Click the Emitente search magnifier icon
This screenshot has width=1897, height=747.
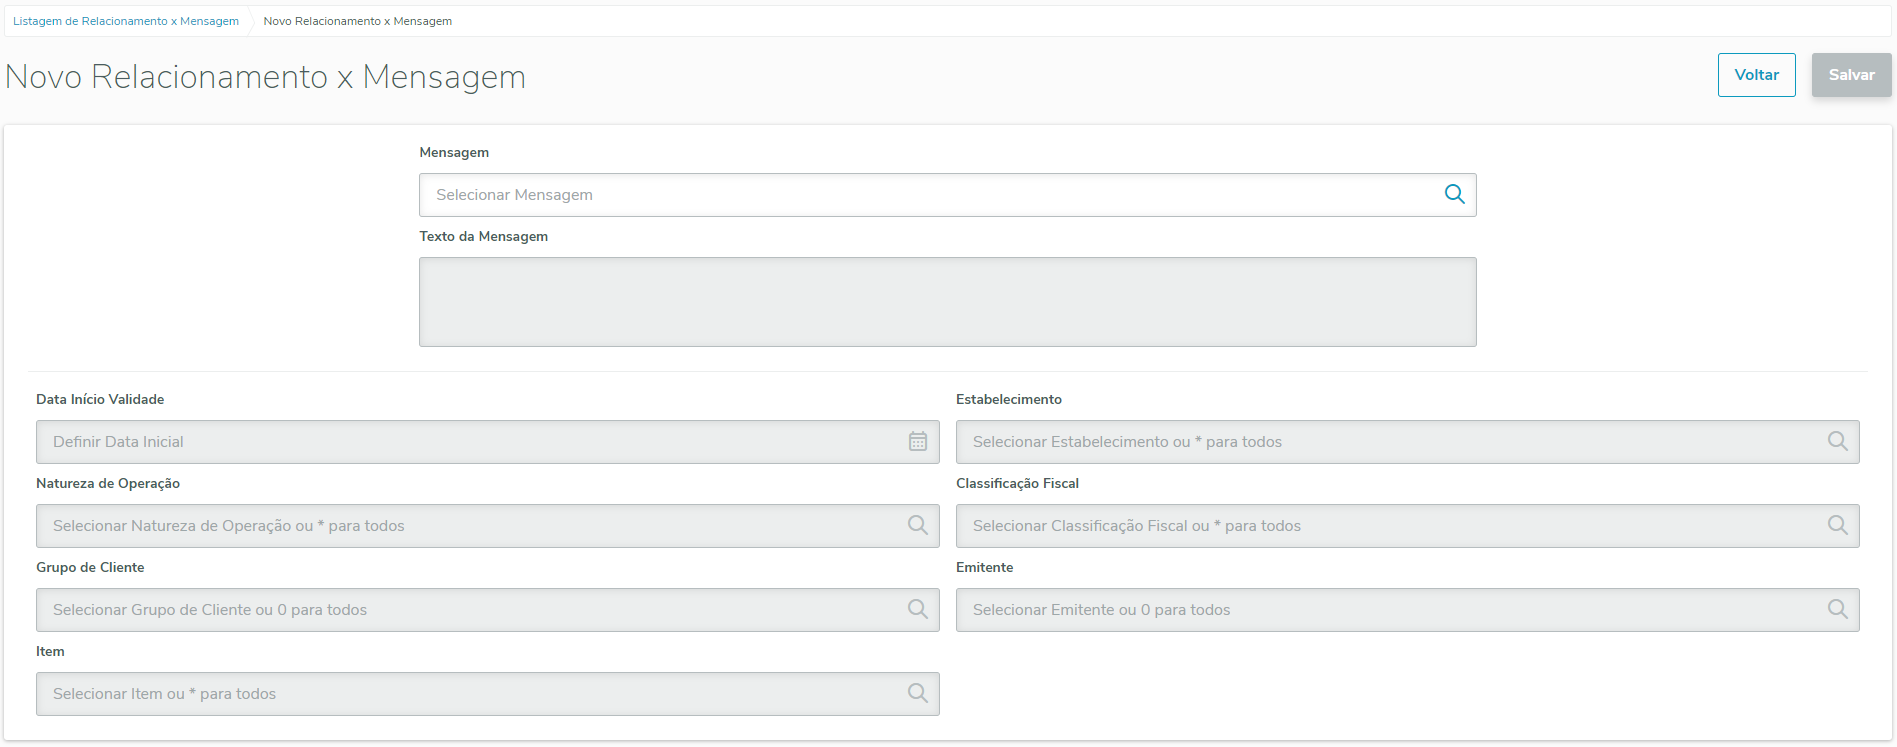pyautogui.click(x=1837, y=610)
